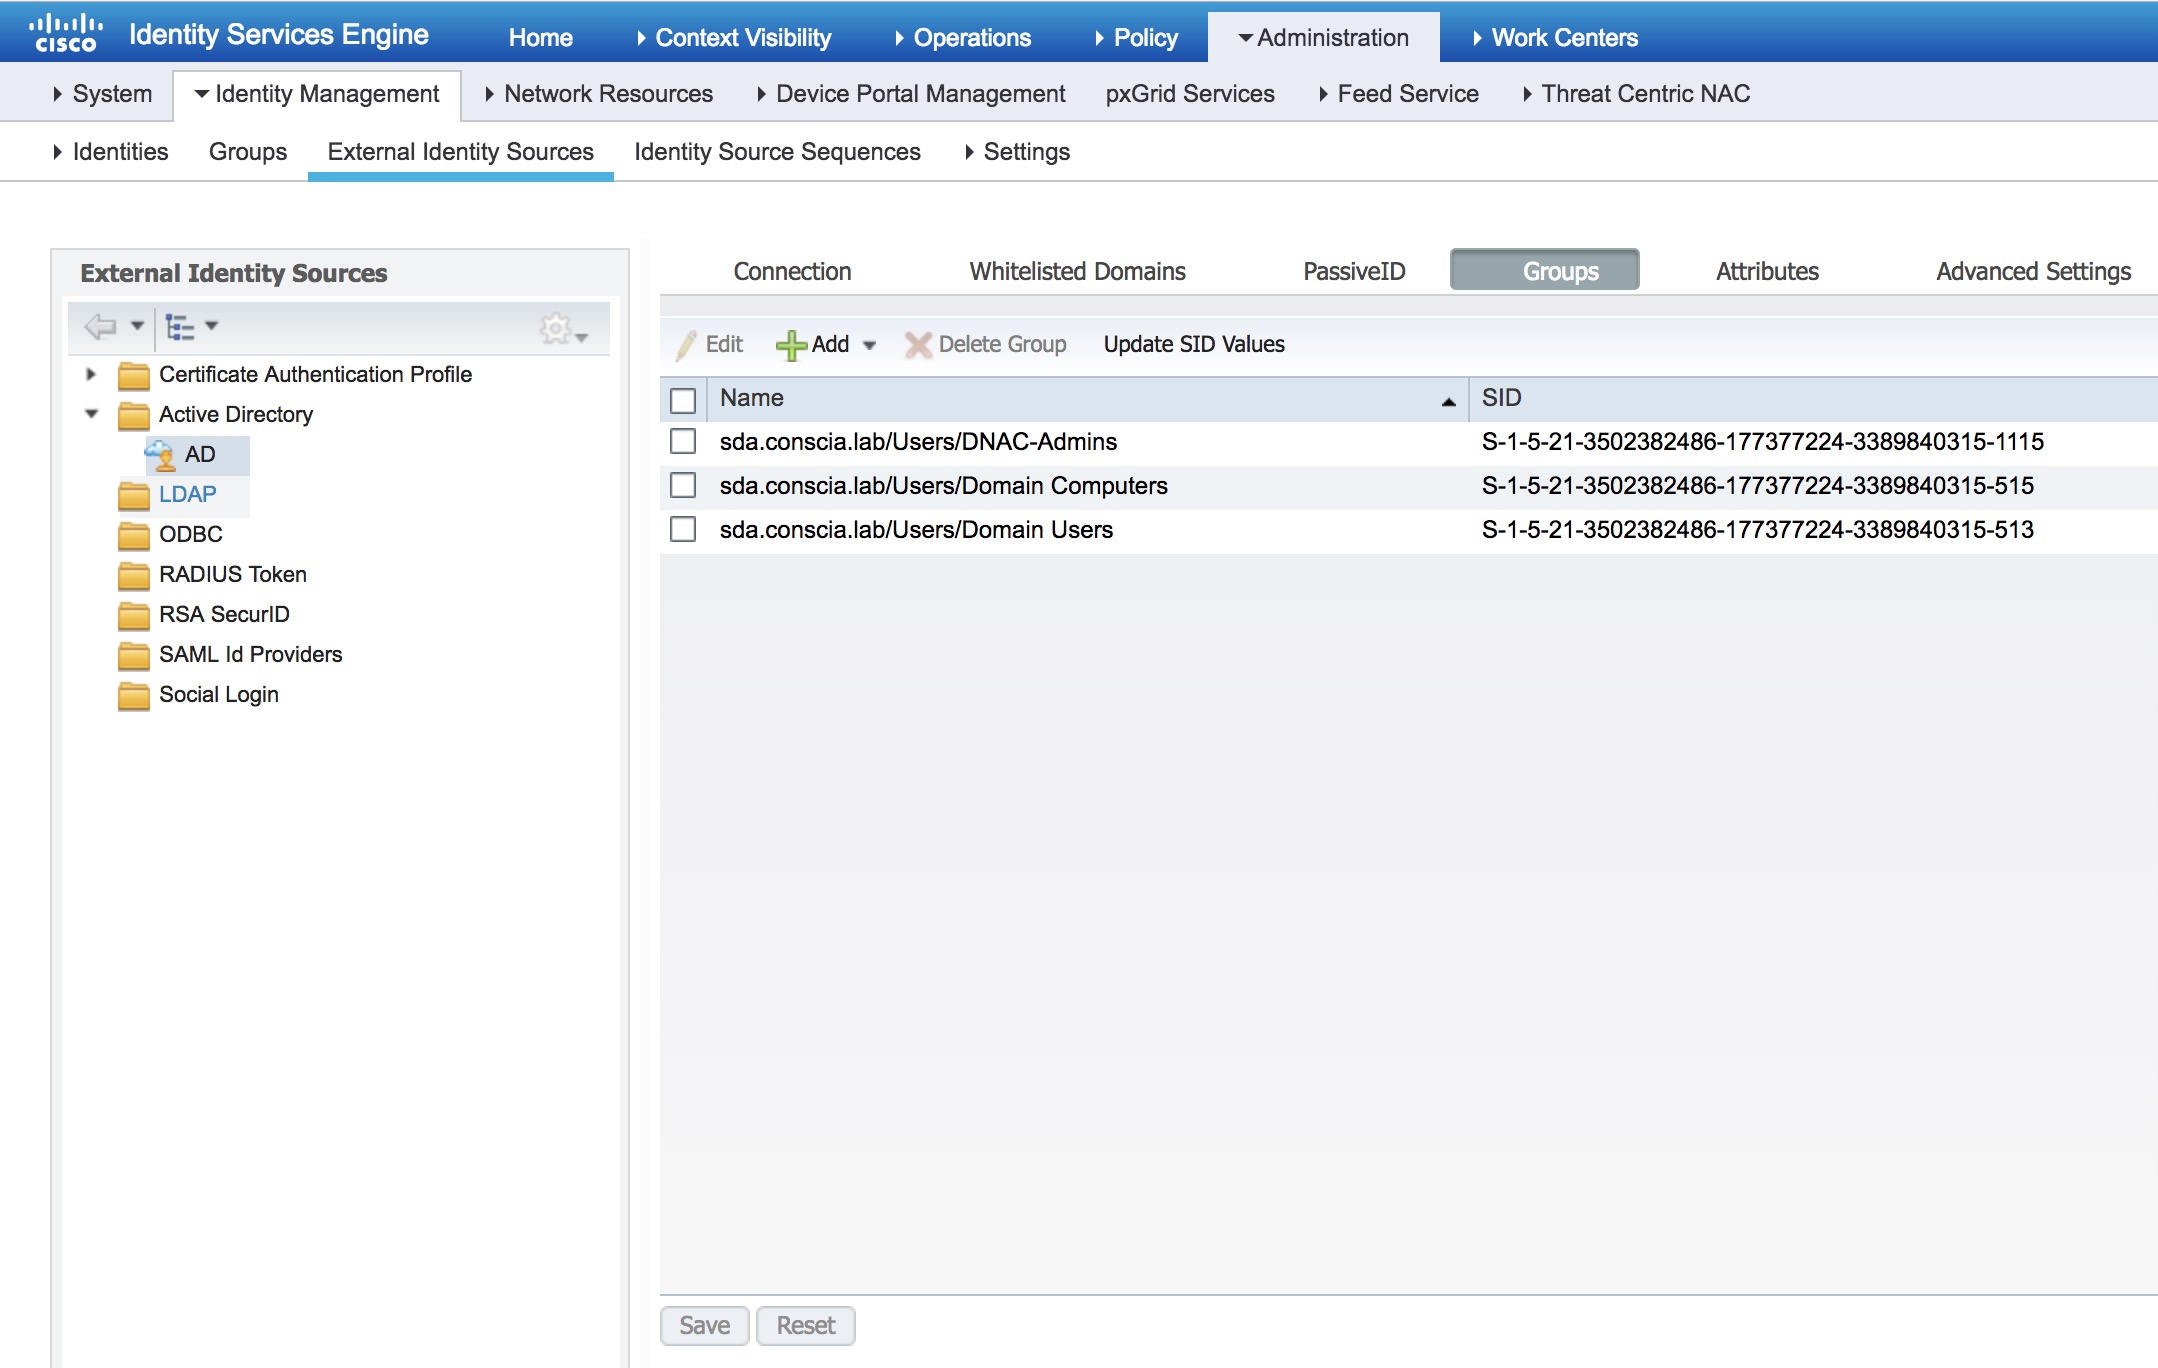Image resolution: width=2158 pixels, height=1368 pixels.
Task: Click the back arrow icon in tree toolbar
Action: click(100, 326)
